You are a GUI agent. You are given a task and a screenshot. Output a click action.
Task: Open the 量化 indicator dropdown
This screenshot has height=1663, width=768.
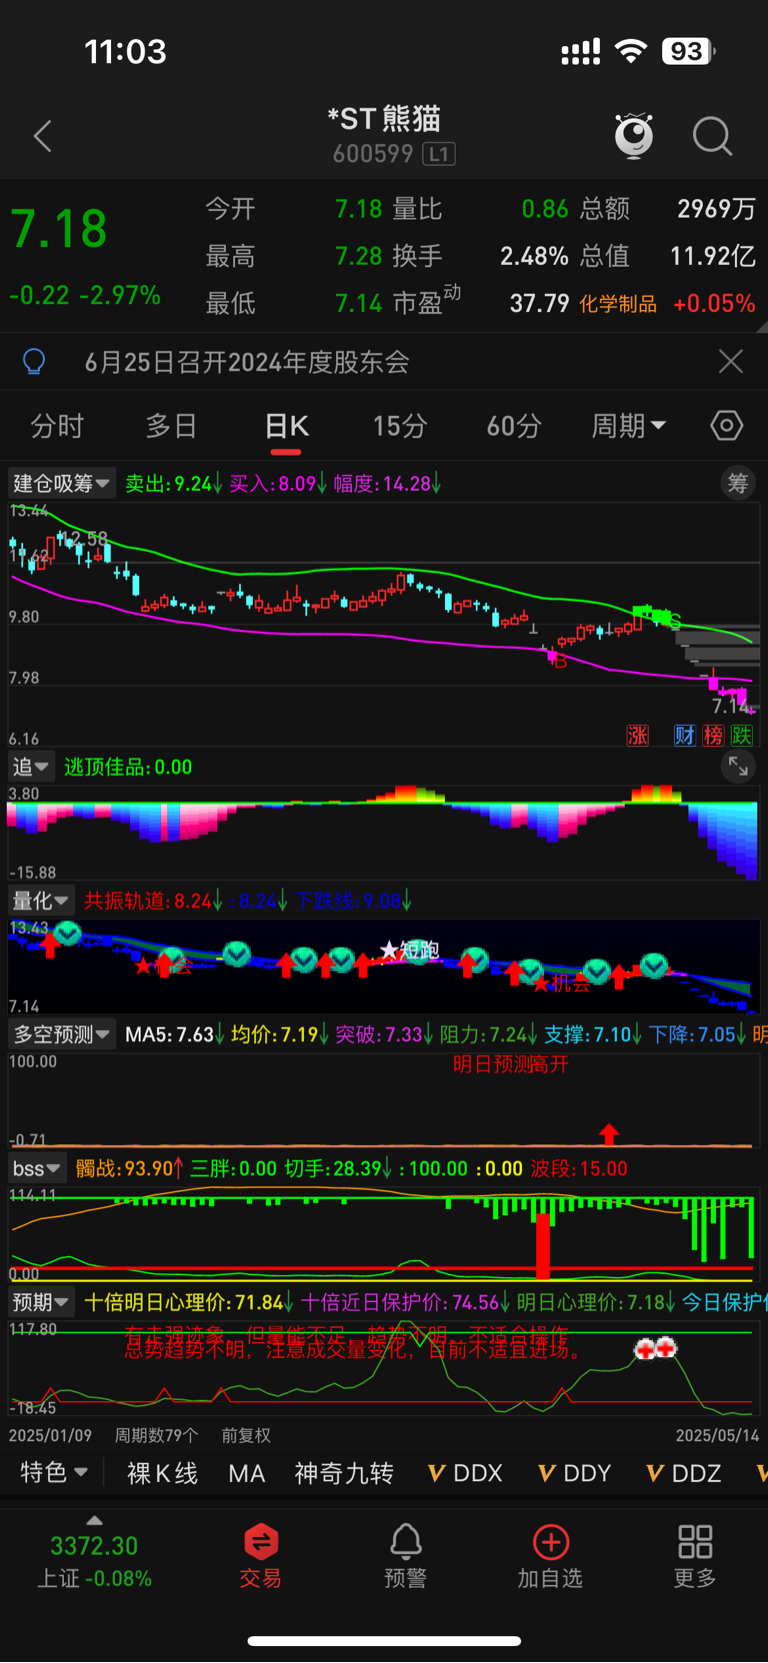[41, 901]
